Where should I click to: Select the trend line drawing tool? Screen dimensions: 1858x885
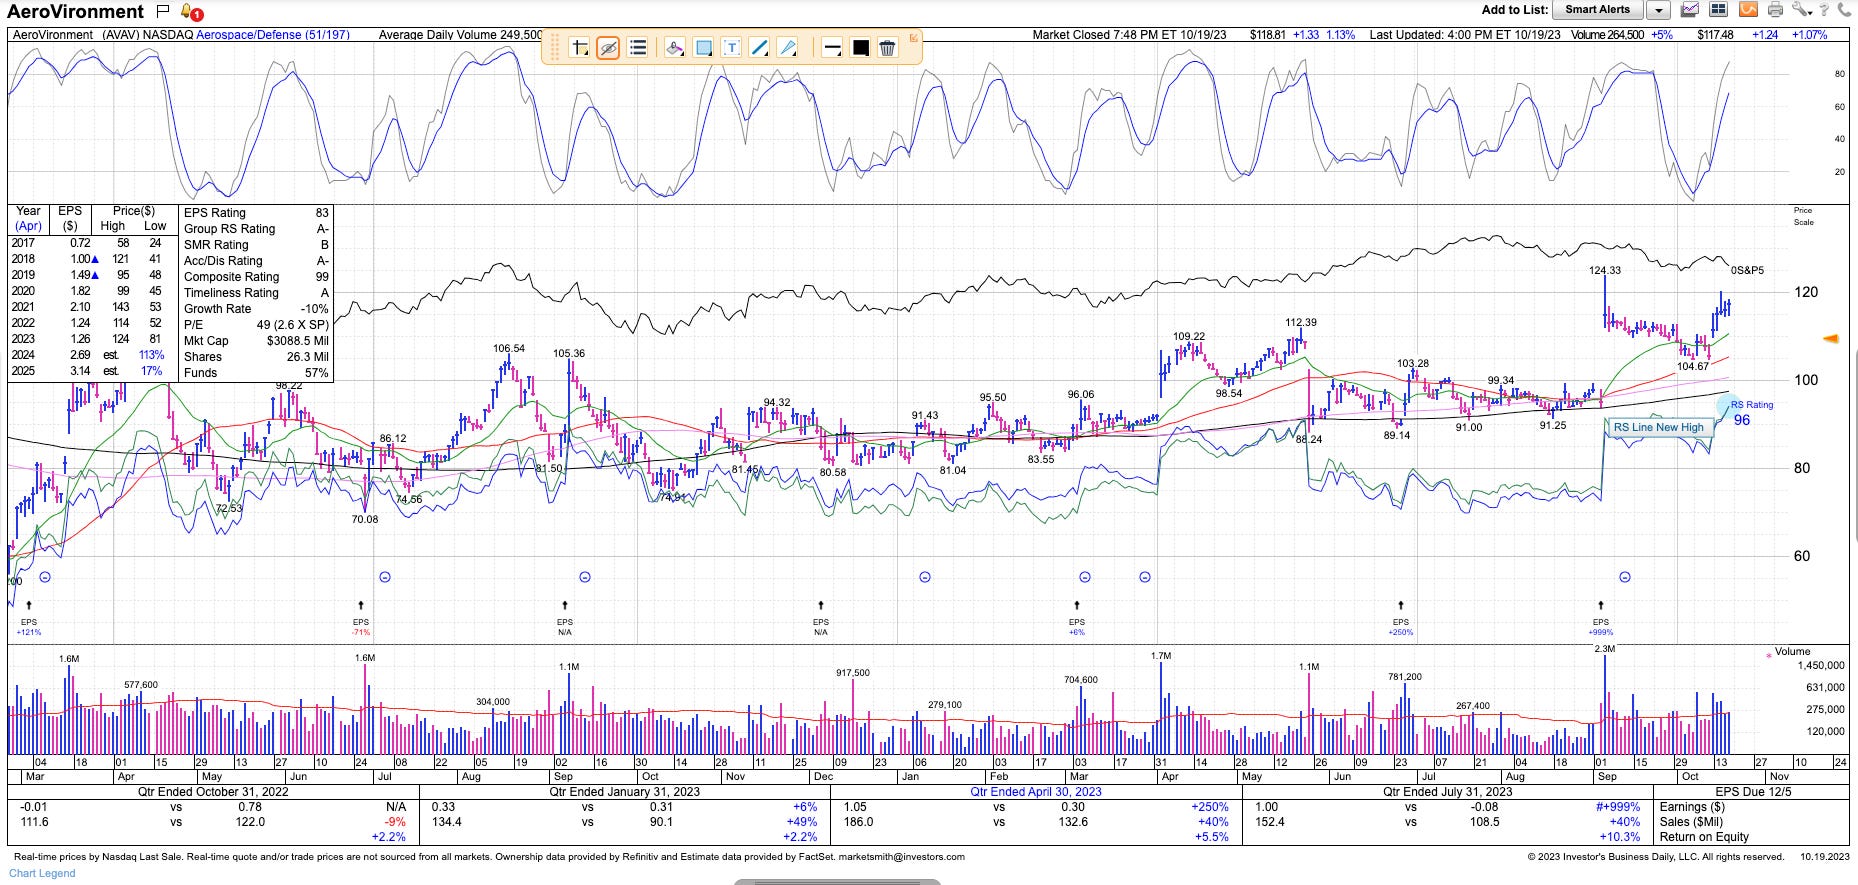coord(759,48)
